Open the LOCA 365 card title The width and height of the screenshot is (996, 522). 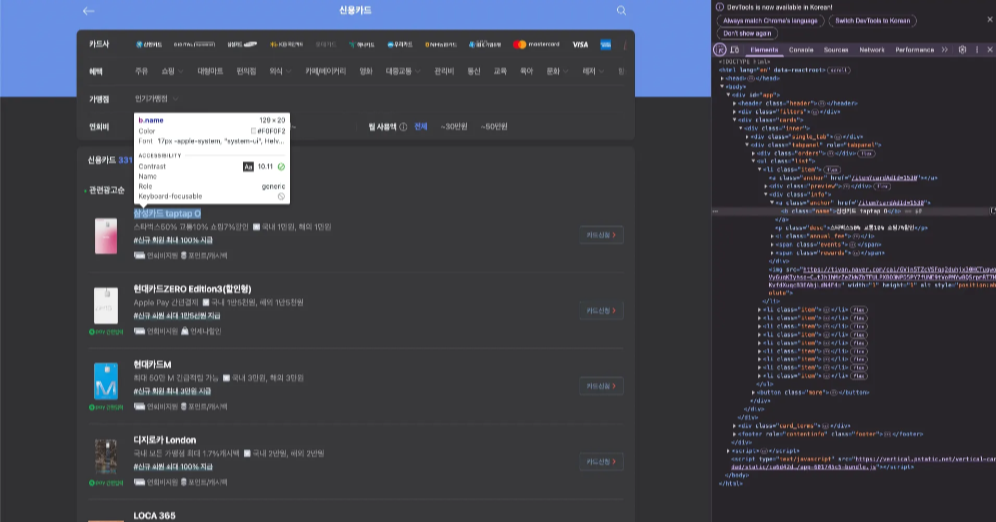(154, 516)
